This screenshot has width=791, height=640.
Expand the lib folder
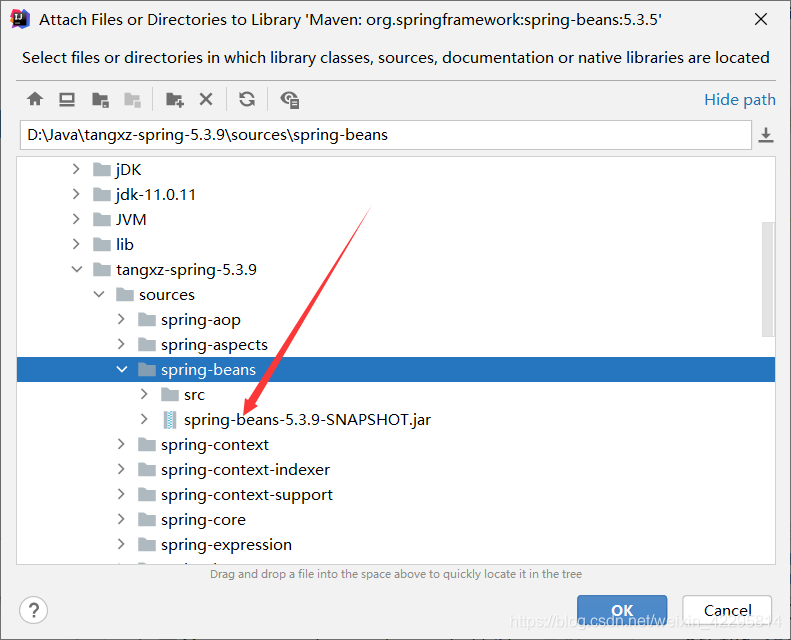tap(76, 244)
